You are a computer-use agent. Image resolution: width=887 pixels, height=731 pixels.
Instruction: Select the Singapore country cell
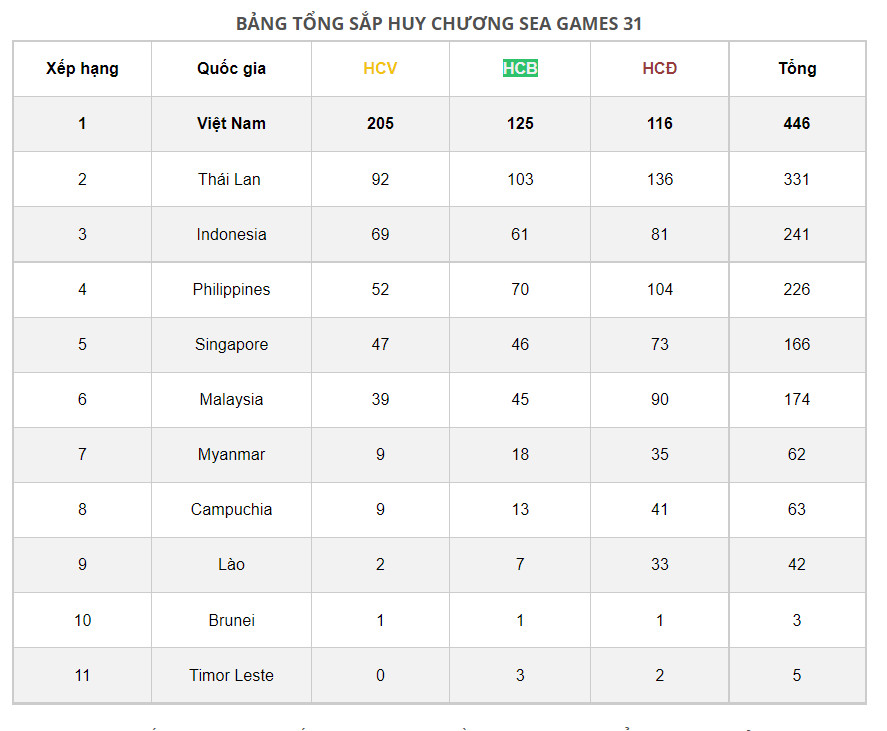click(x=231, y=344)
